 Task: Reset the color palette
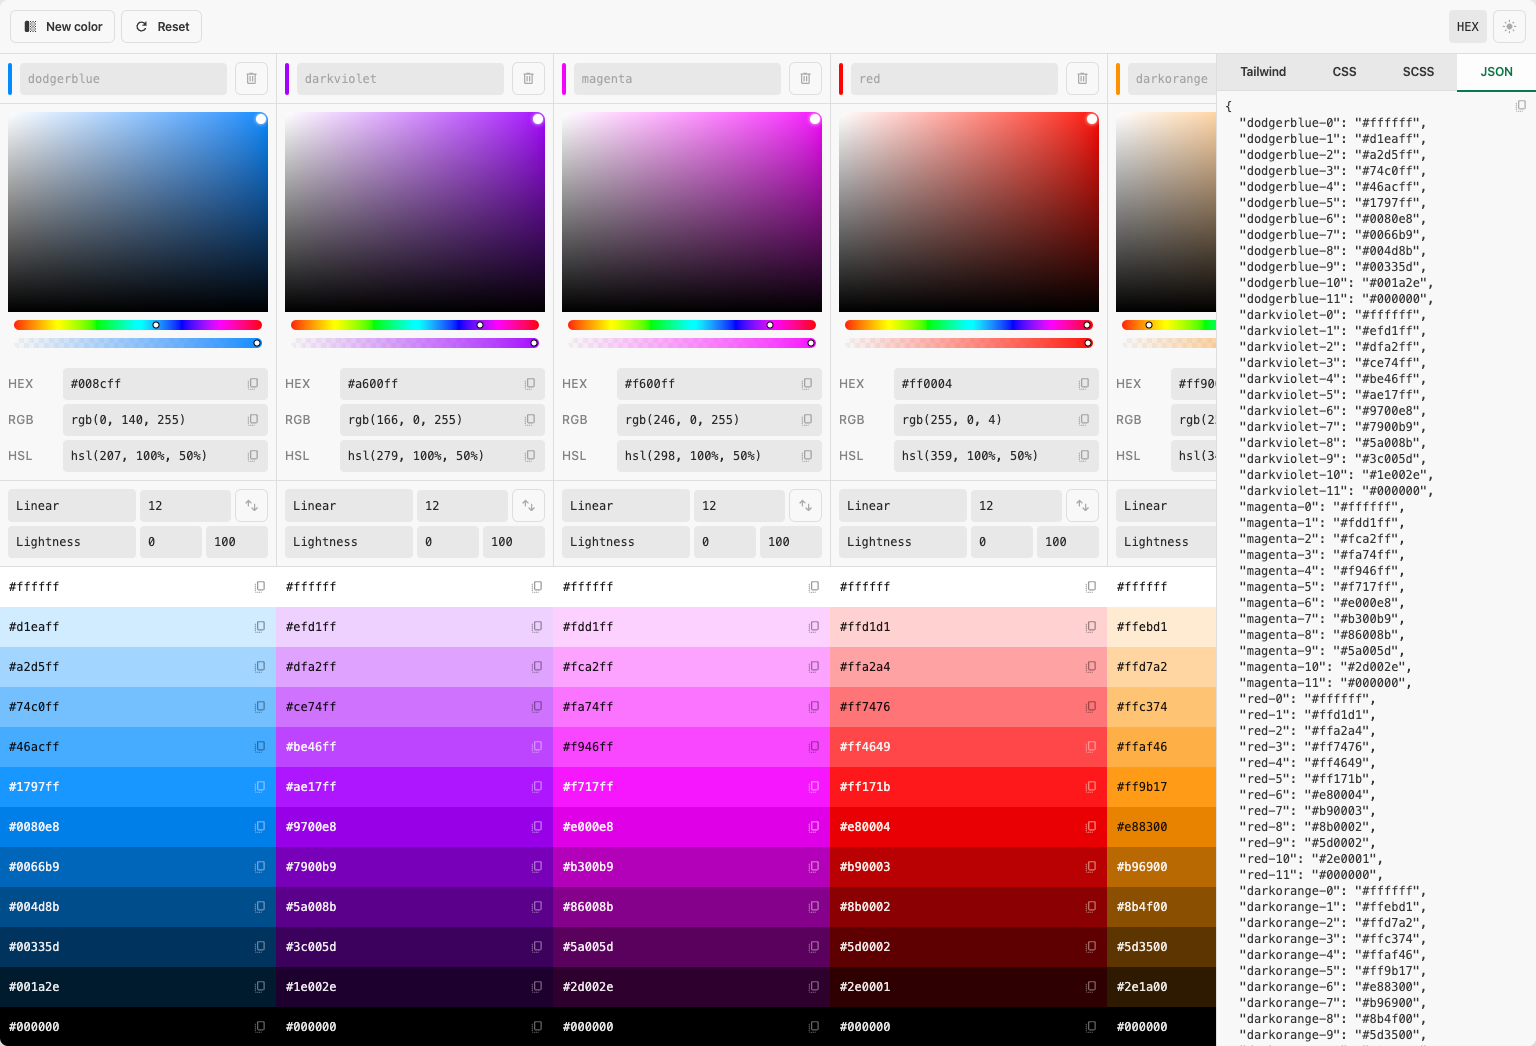[x=162, y=27]
